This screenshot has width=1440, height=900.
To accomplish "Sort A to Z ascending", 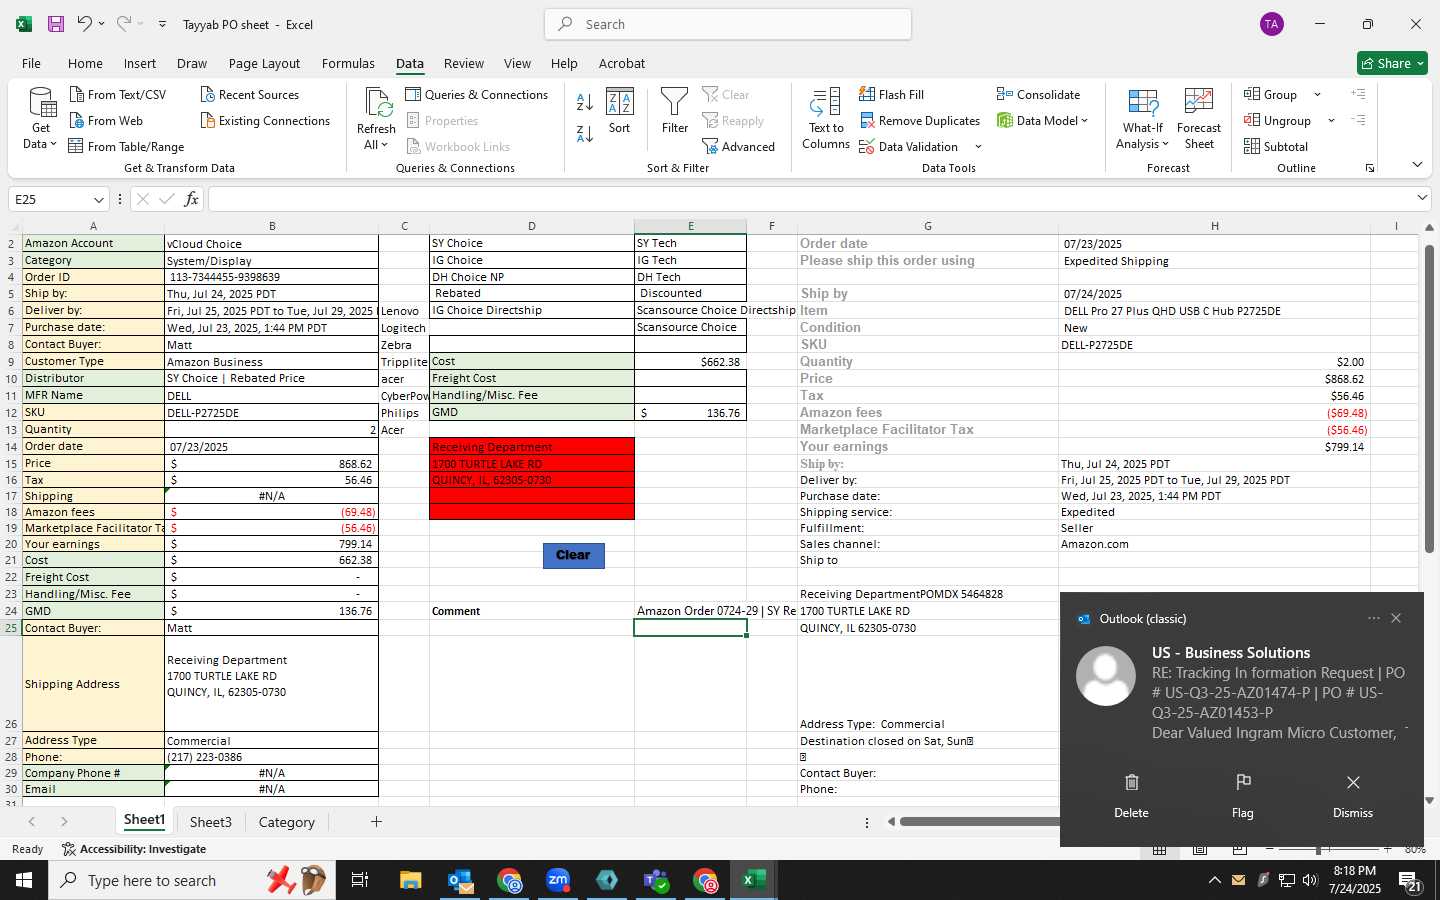I will [585, 101].
